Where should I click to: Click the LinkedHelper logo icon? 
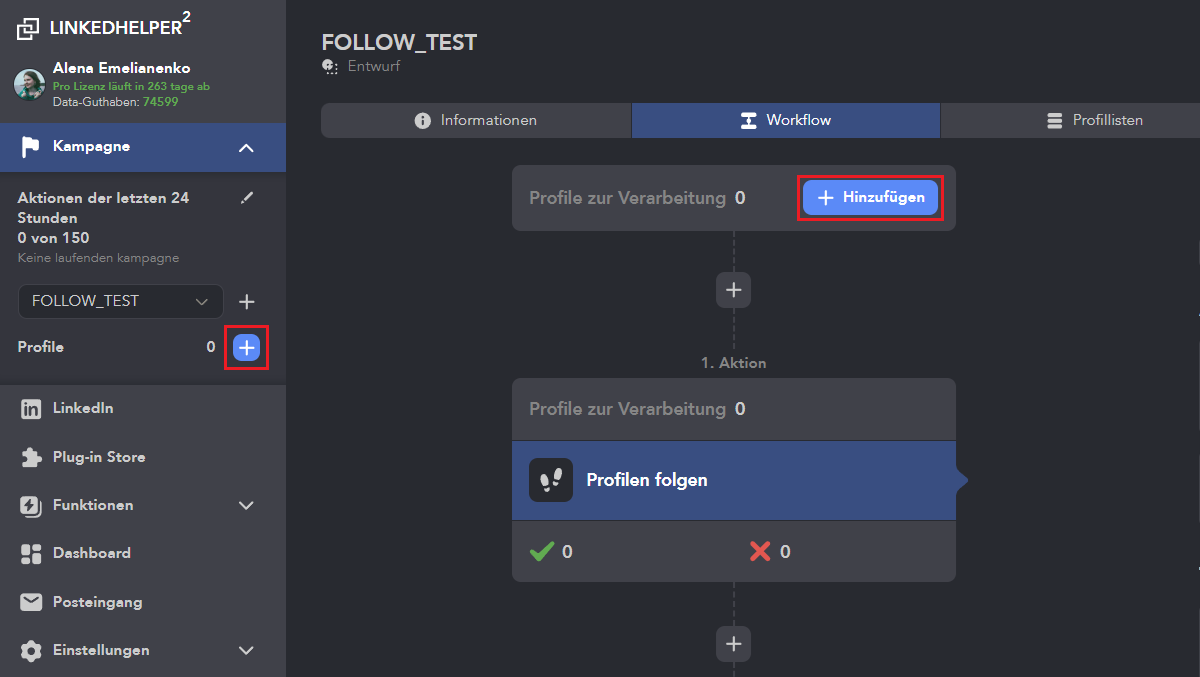pos(28,29)
